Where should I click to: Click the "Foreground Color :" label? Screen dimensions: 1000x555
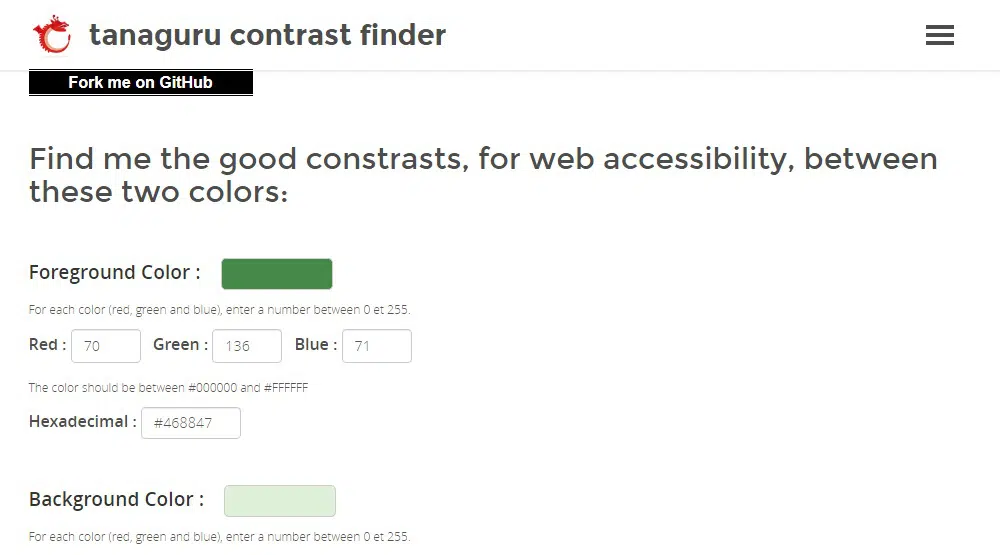pos(115,273)
